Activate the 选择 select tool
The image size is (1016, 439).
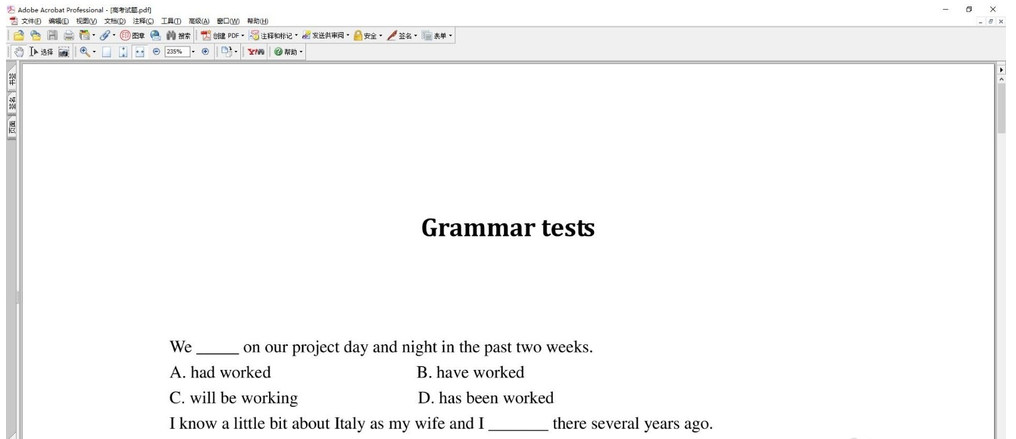pyautogui.click(x=41, y=52)
